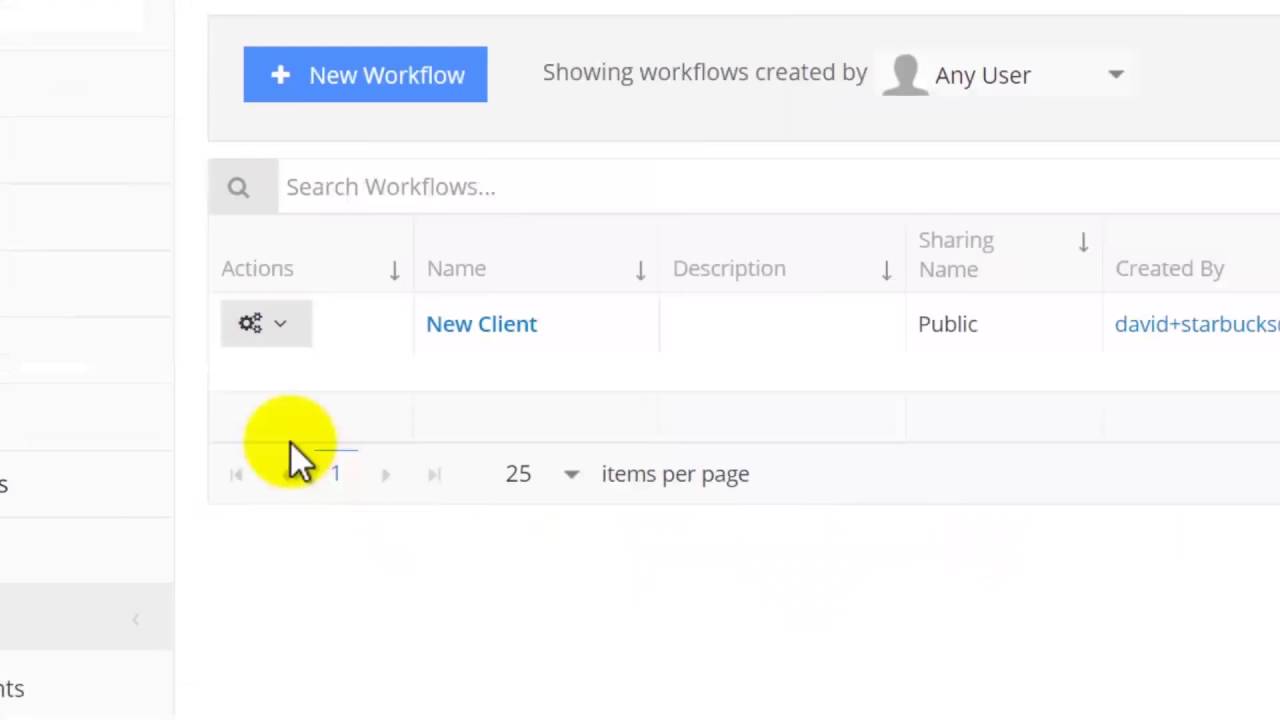Click the user avatar icon beside Any User

pos(905,75)
